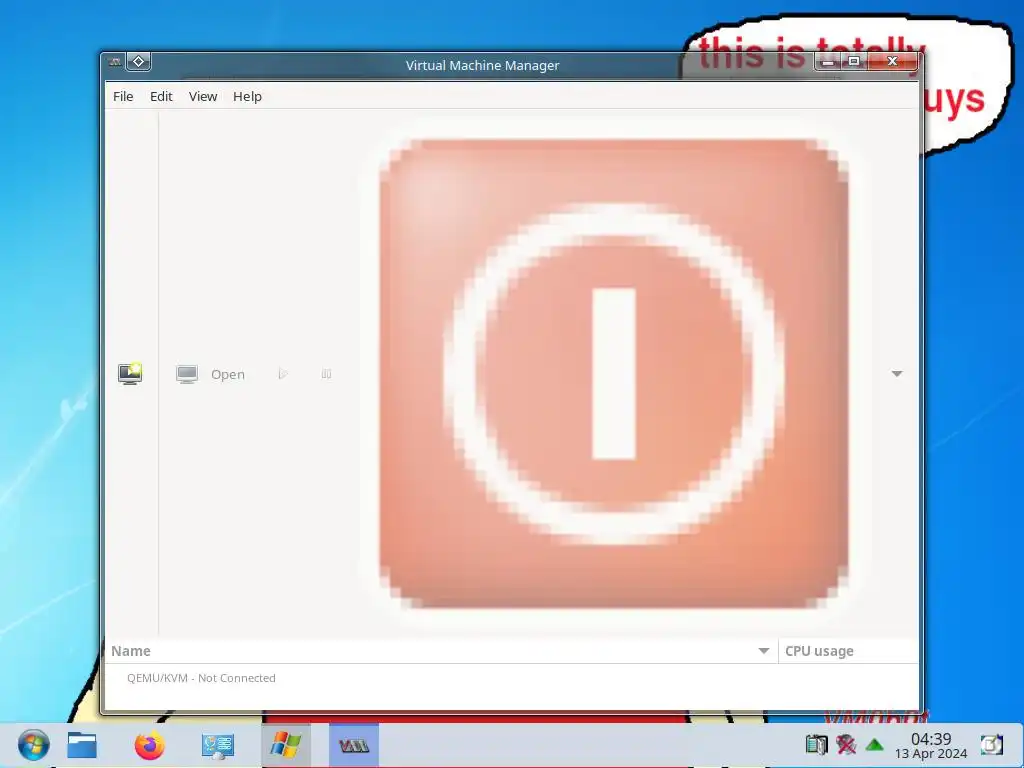
Task: Click the sort arrow in the Name column
Action: [763, 651]
